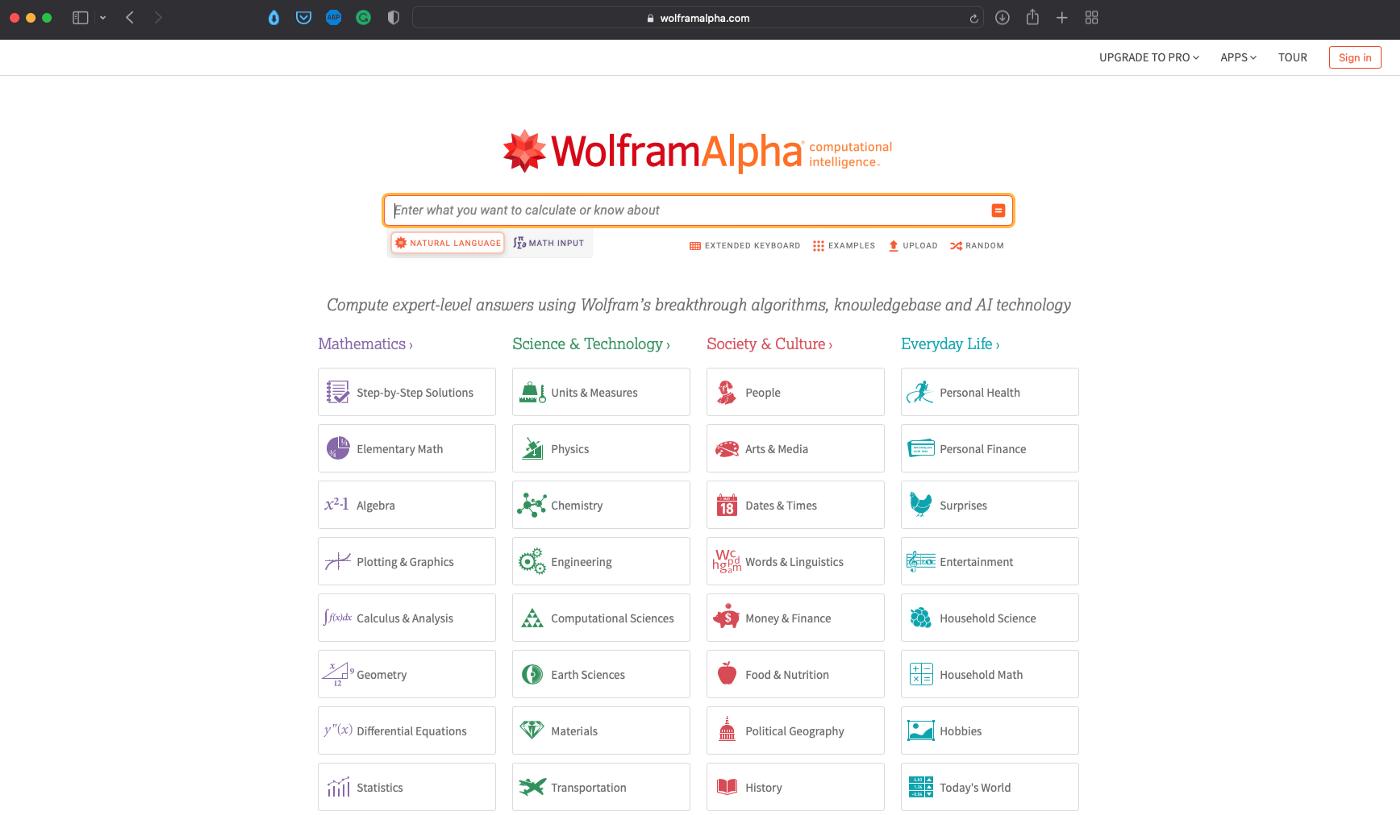Click the Words & Linguistics icon
This screenshot has height=815, width=1400.
727,561
